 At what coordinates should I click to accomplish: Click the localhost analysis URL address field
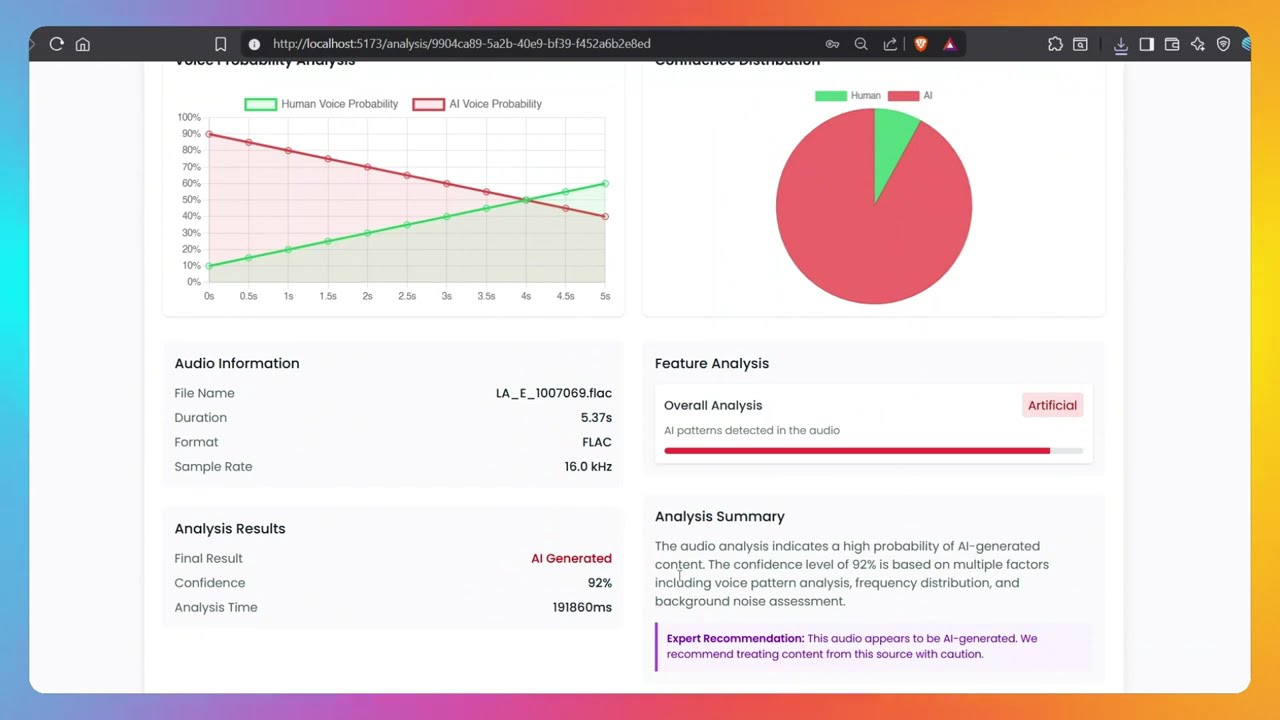pos(461,44)
